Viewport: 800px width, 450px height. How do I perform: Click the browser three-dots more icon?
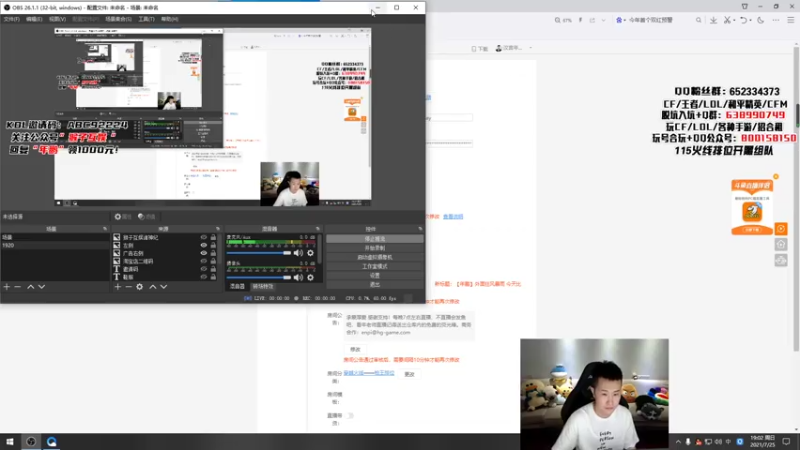coord(776,20)
